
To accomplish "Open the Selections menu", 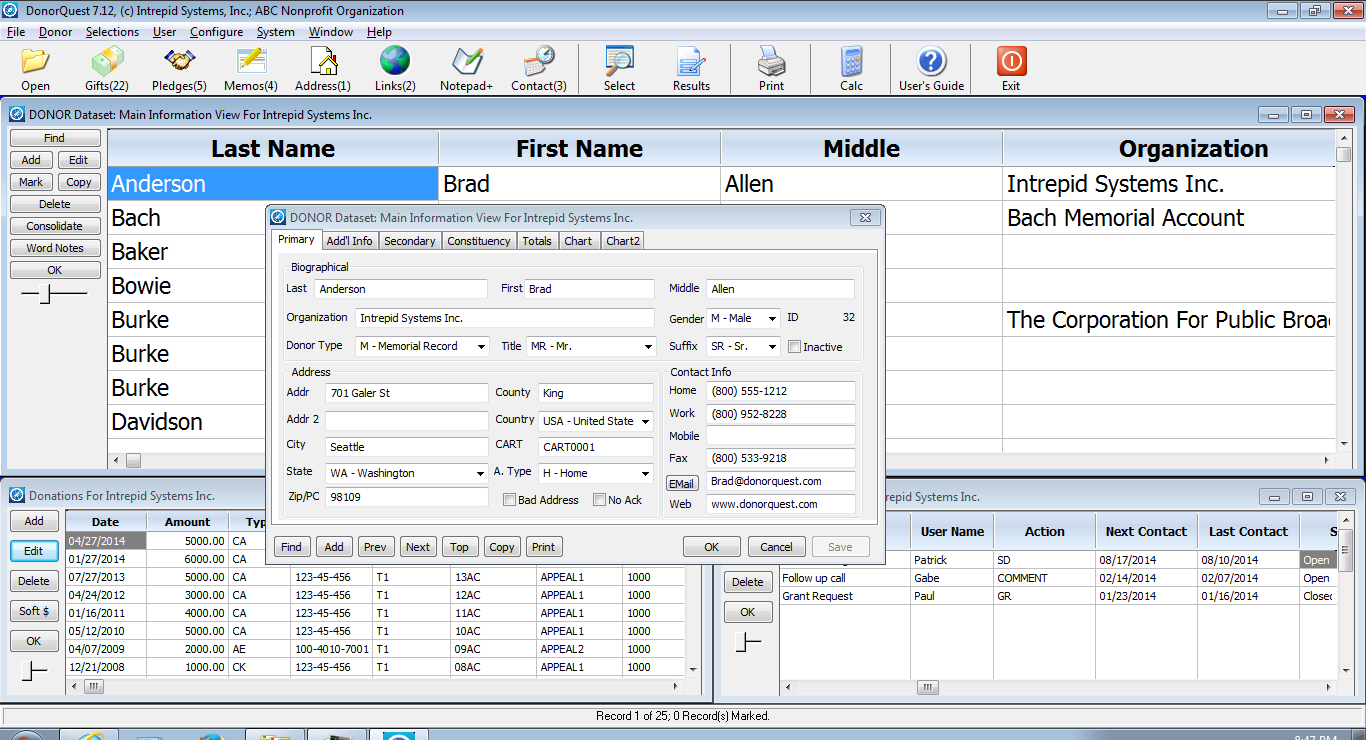I will (x=112, y=32).
